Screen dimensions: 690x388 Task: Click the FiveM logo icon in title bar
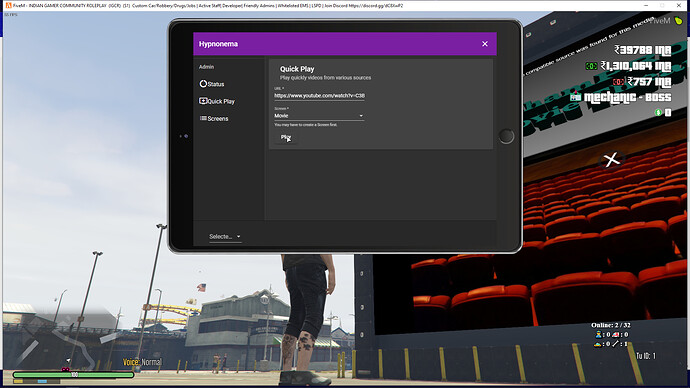[8, 5]
